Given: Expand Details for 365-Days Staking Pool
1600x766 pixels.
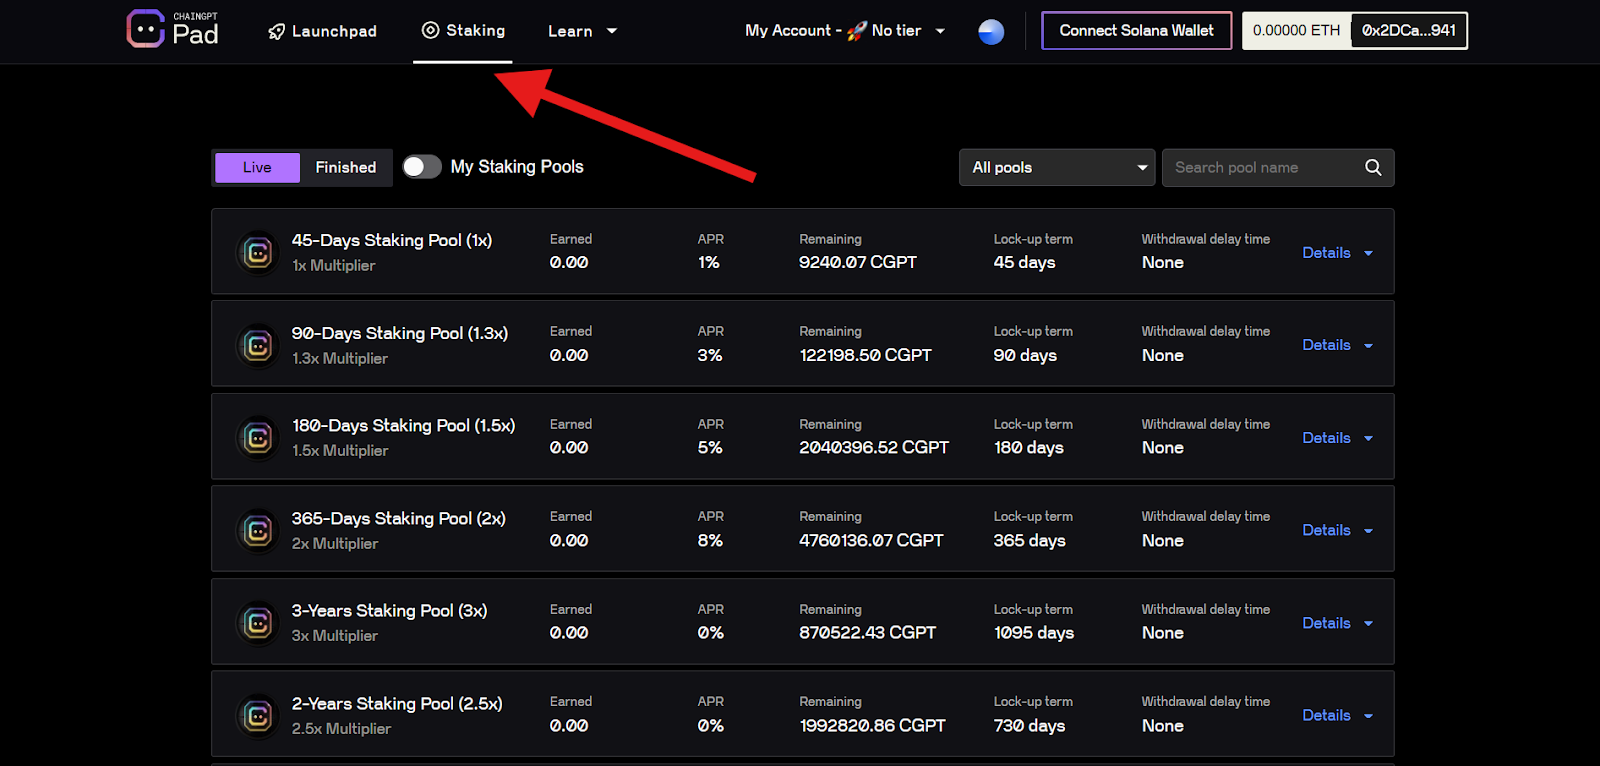Looking at the screenshot, I should [1337, 530].
